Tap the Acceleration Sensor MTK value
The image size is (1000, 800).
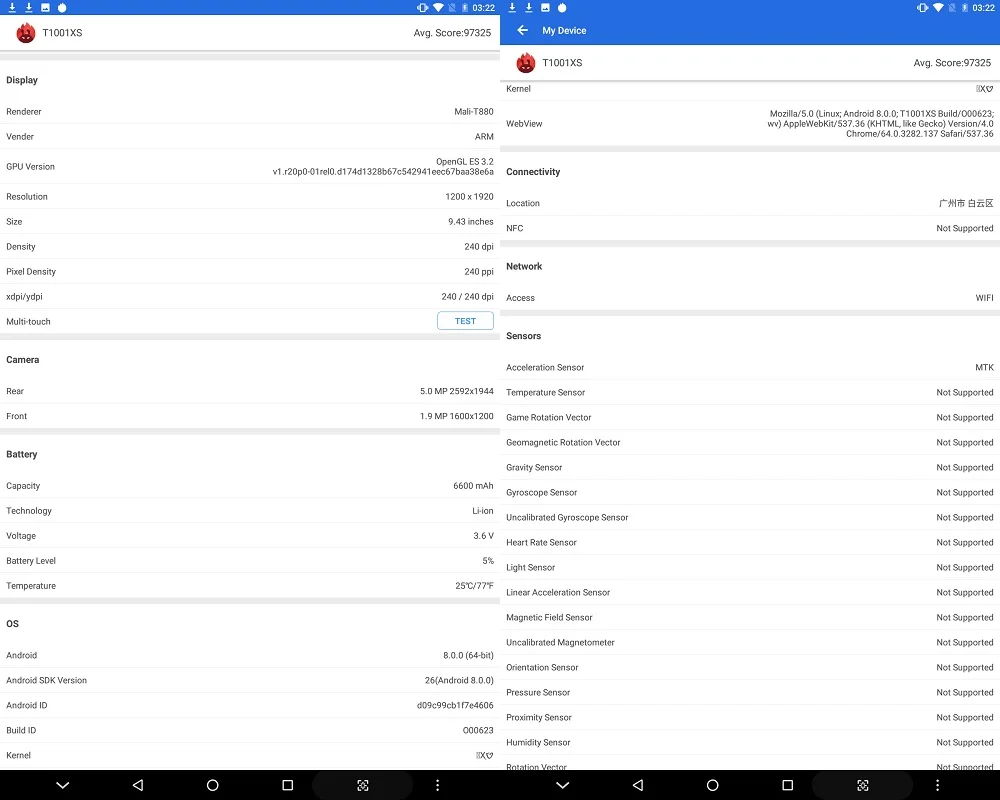(x=984, y=367)
